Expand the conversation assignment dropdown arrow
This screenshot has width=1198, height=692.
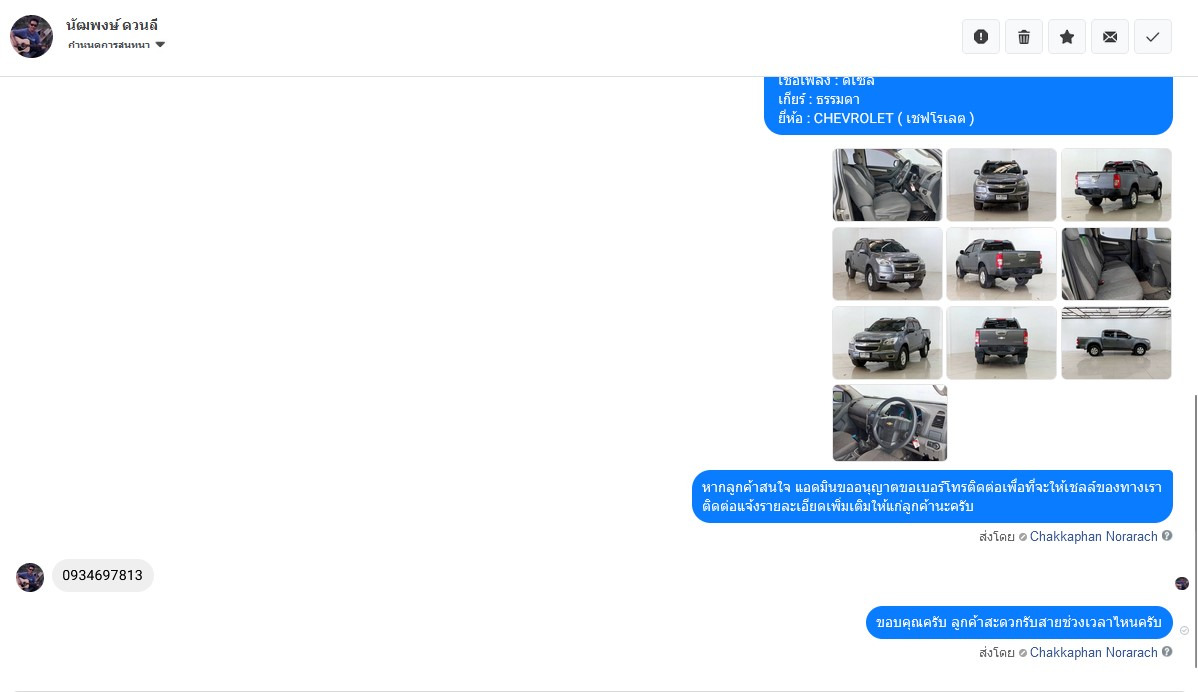point(160,44)
